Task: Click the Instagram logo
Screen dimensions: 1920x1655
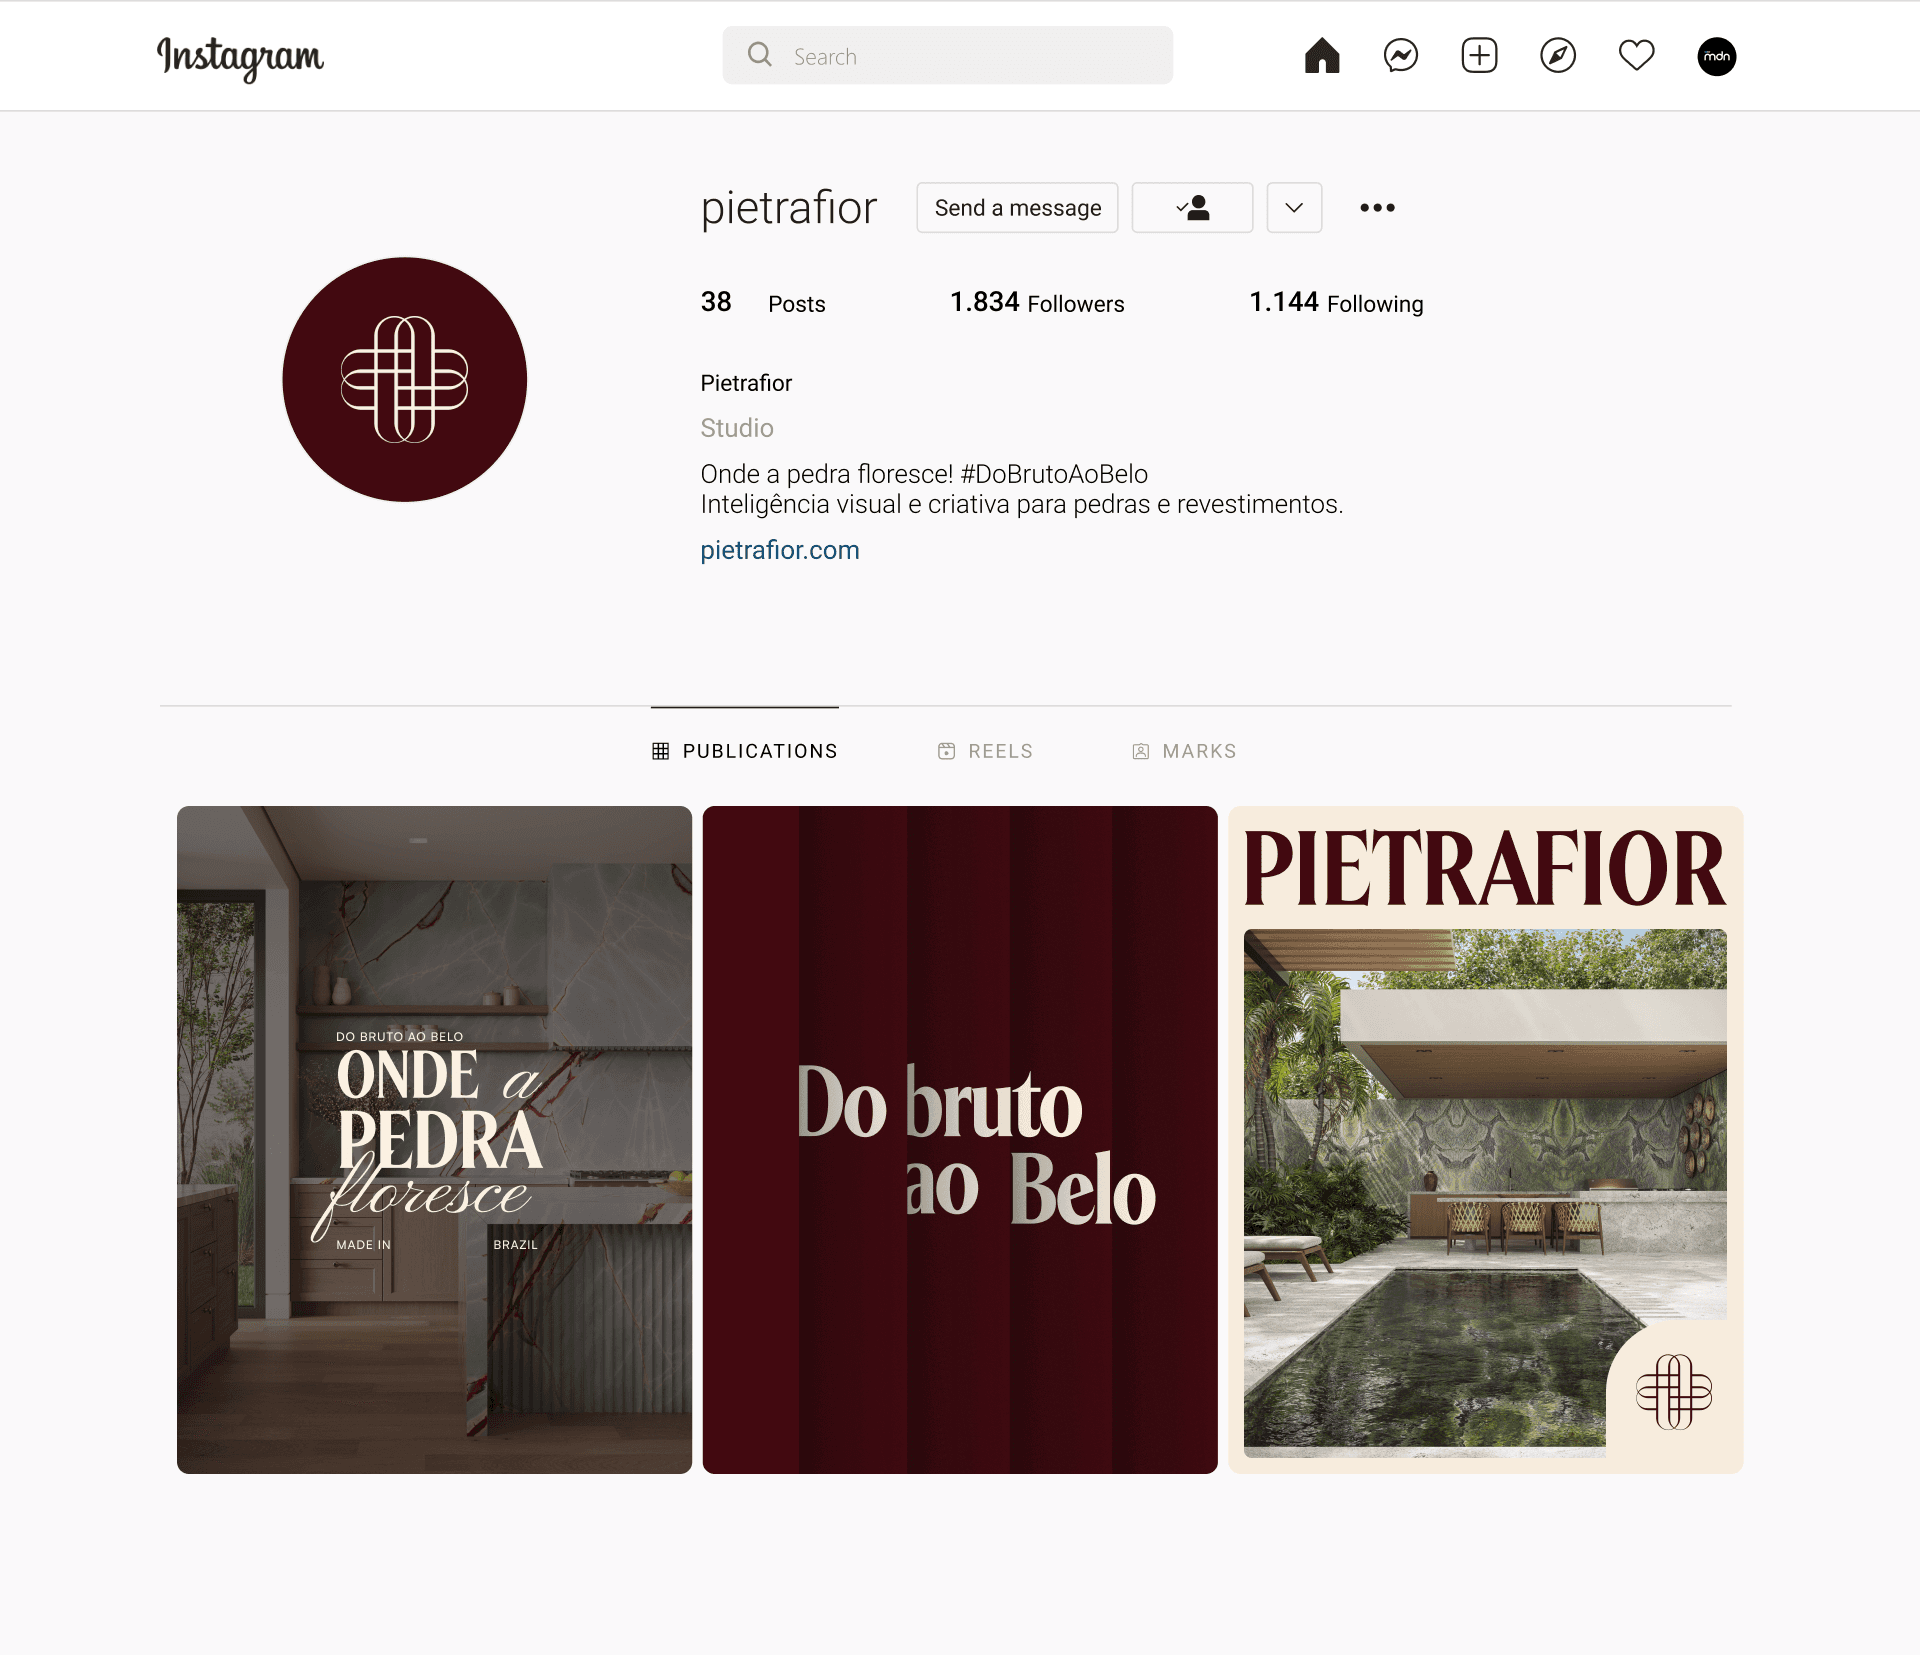Action: pyautogui.click(x=240, y=58)
